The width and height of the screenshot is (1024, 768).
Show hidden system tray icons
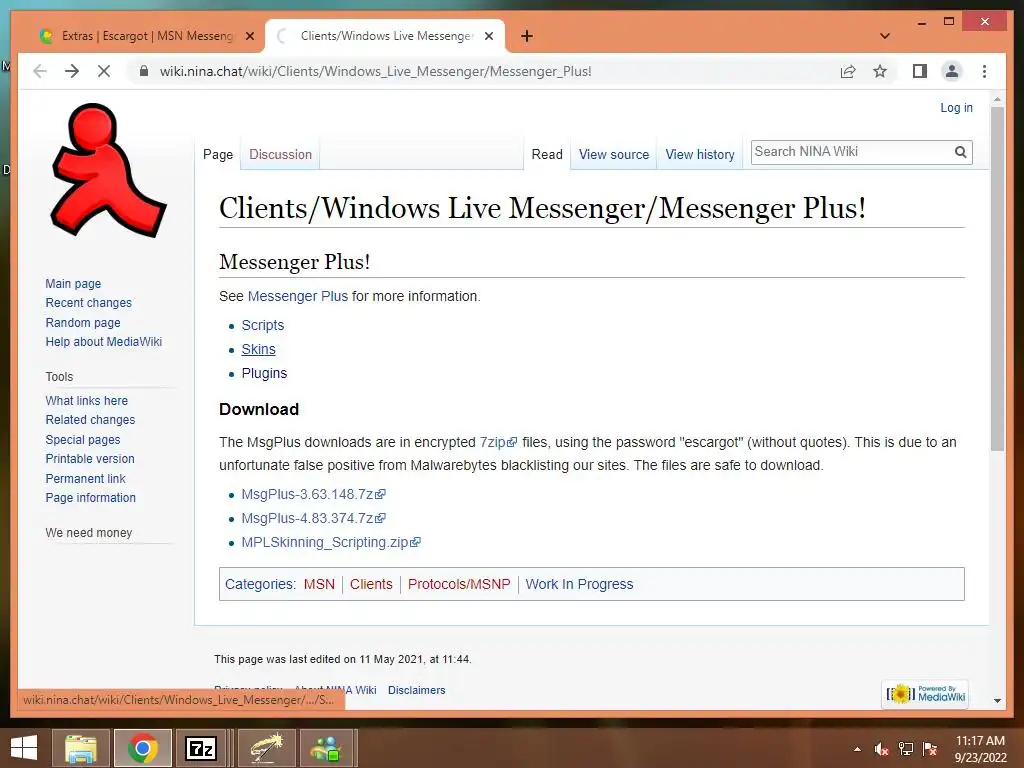tap(857, 749)
